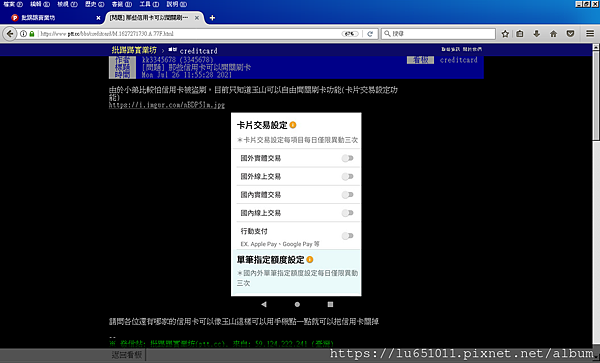Click the creditcard board name in post header
This screenshot has width=600, height=363.
[x=458, y=60]
